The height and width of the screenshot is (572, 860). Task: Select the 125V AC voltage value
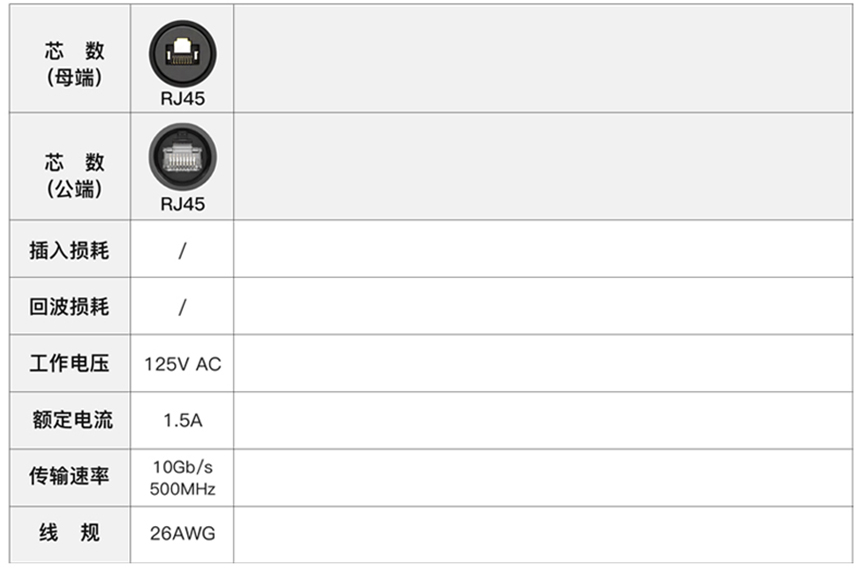[x=183, y=364]
